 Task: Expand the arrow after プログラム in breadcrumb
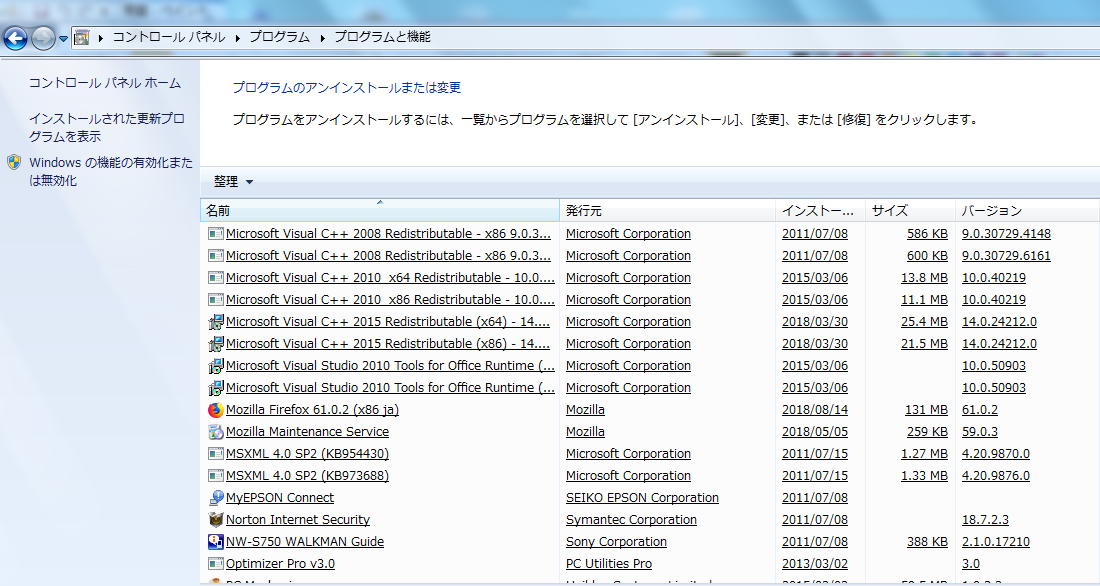click(x=323, y=38)
